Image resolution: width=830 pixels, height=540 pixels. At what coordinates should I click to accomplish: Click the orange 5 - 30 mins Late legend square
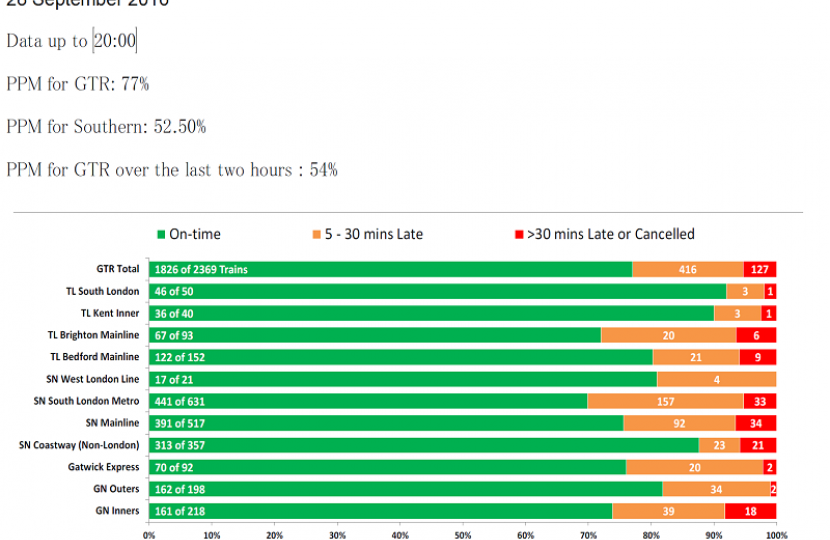[x=317, y=235]
